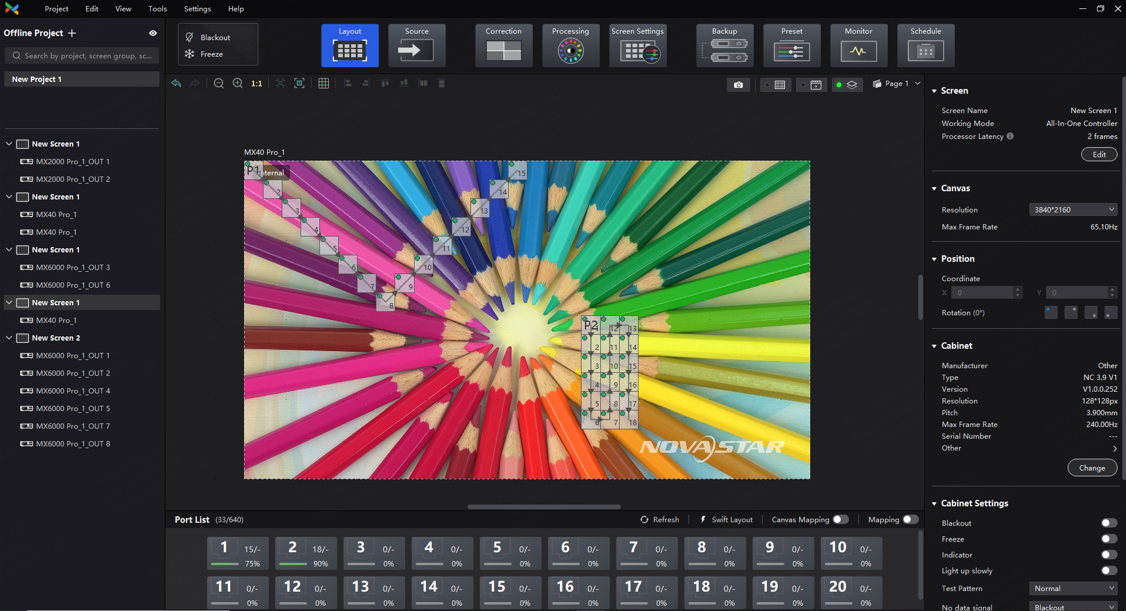The image size is (1126, 611).
Task: Turn on the Indicator switch
Action: (x=1109, y=554)
